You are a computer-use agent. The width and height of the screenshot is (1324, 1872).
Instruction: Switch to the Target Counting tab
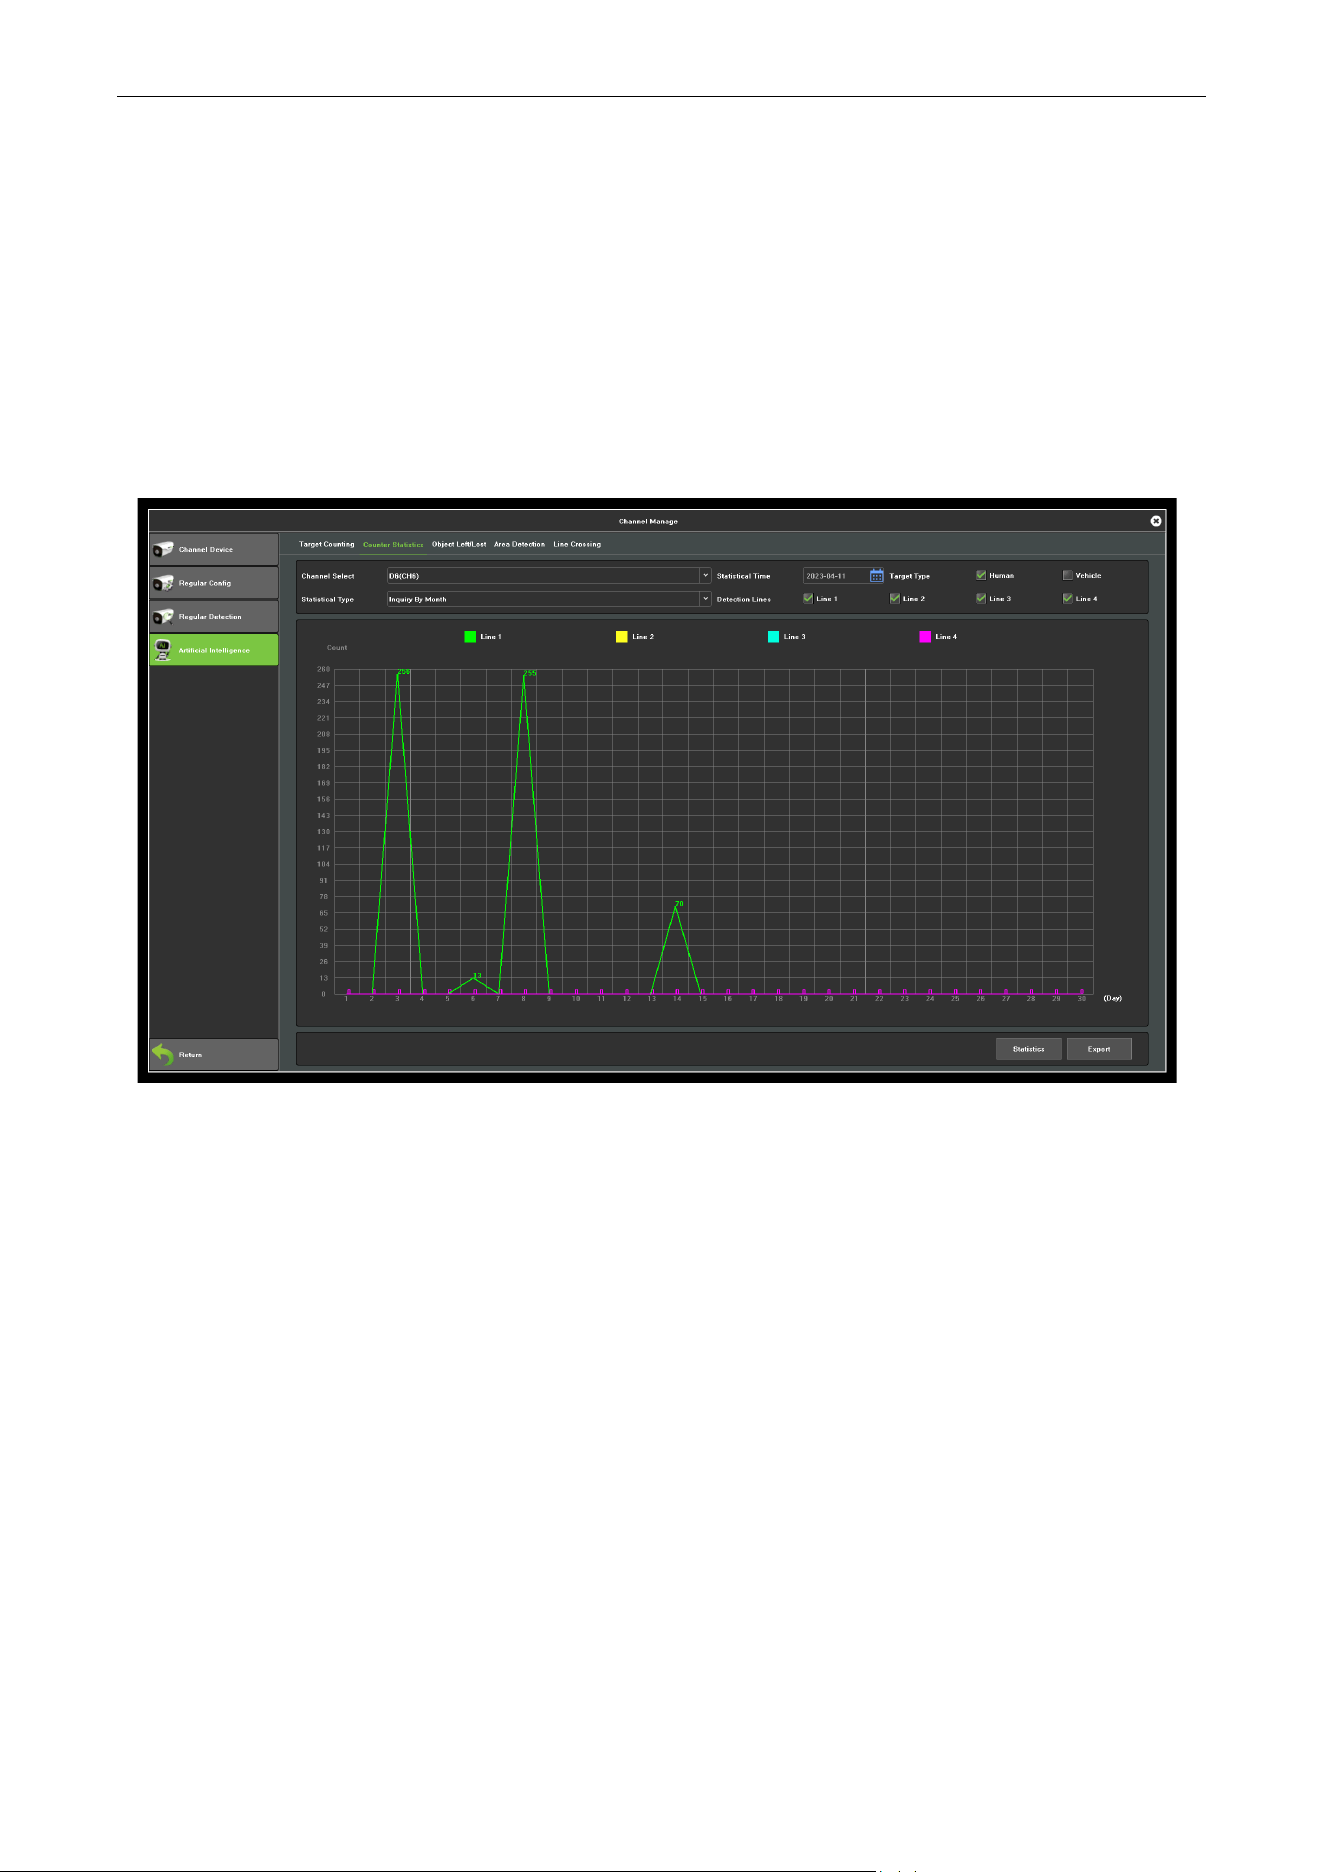pos(327,544)
